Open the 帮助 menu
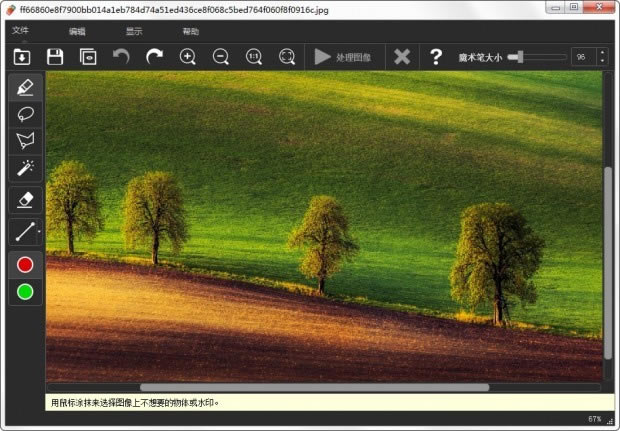 pyautogui.click(x=191, y=31)
